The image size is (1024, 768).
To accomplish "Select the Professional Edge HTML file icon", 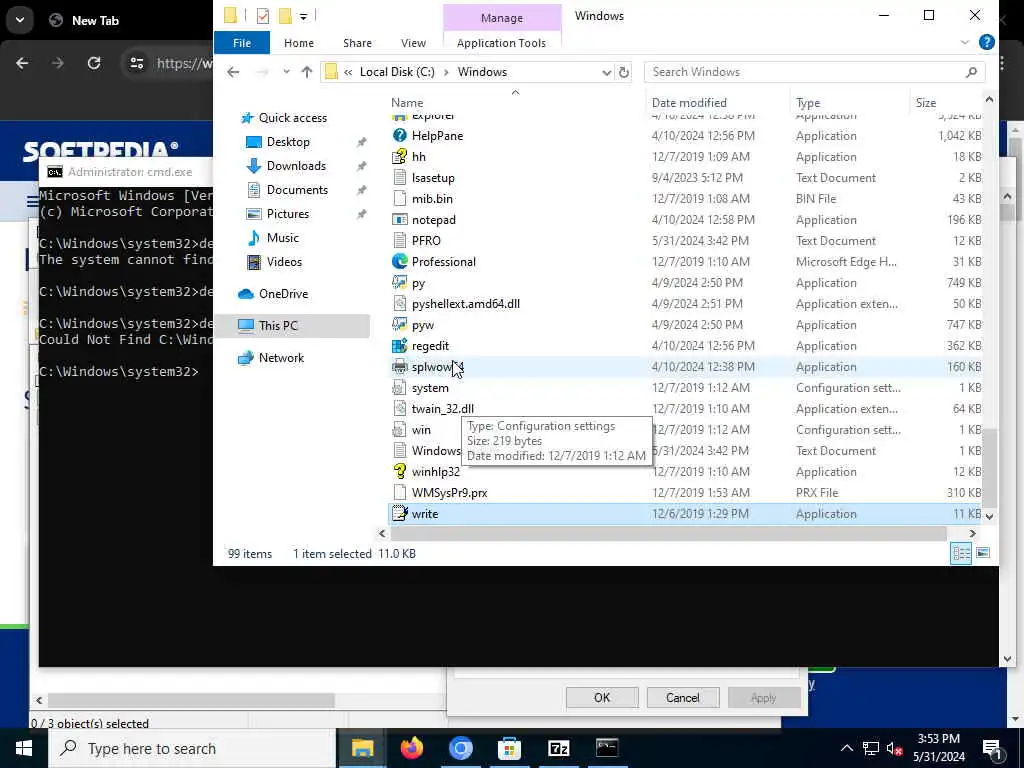I will tap(400, 261).
